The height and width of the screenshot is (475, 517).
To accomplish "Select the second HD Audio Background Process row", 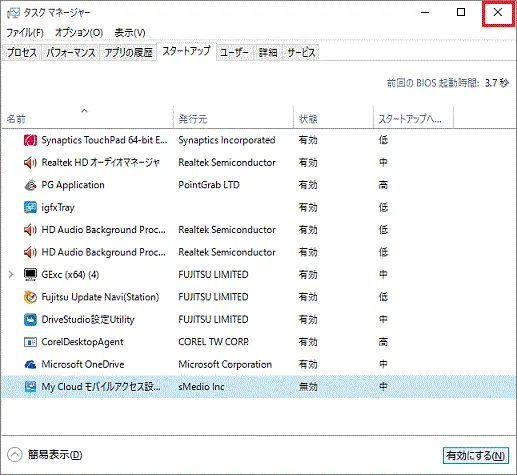I will coord(258,252).
